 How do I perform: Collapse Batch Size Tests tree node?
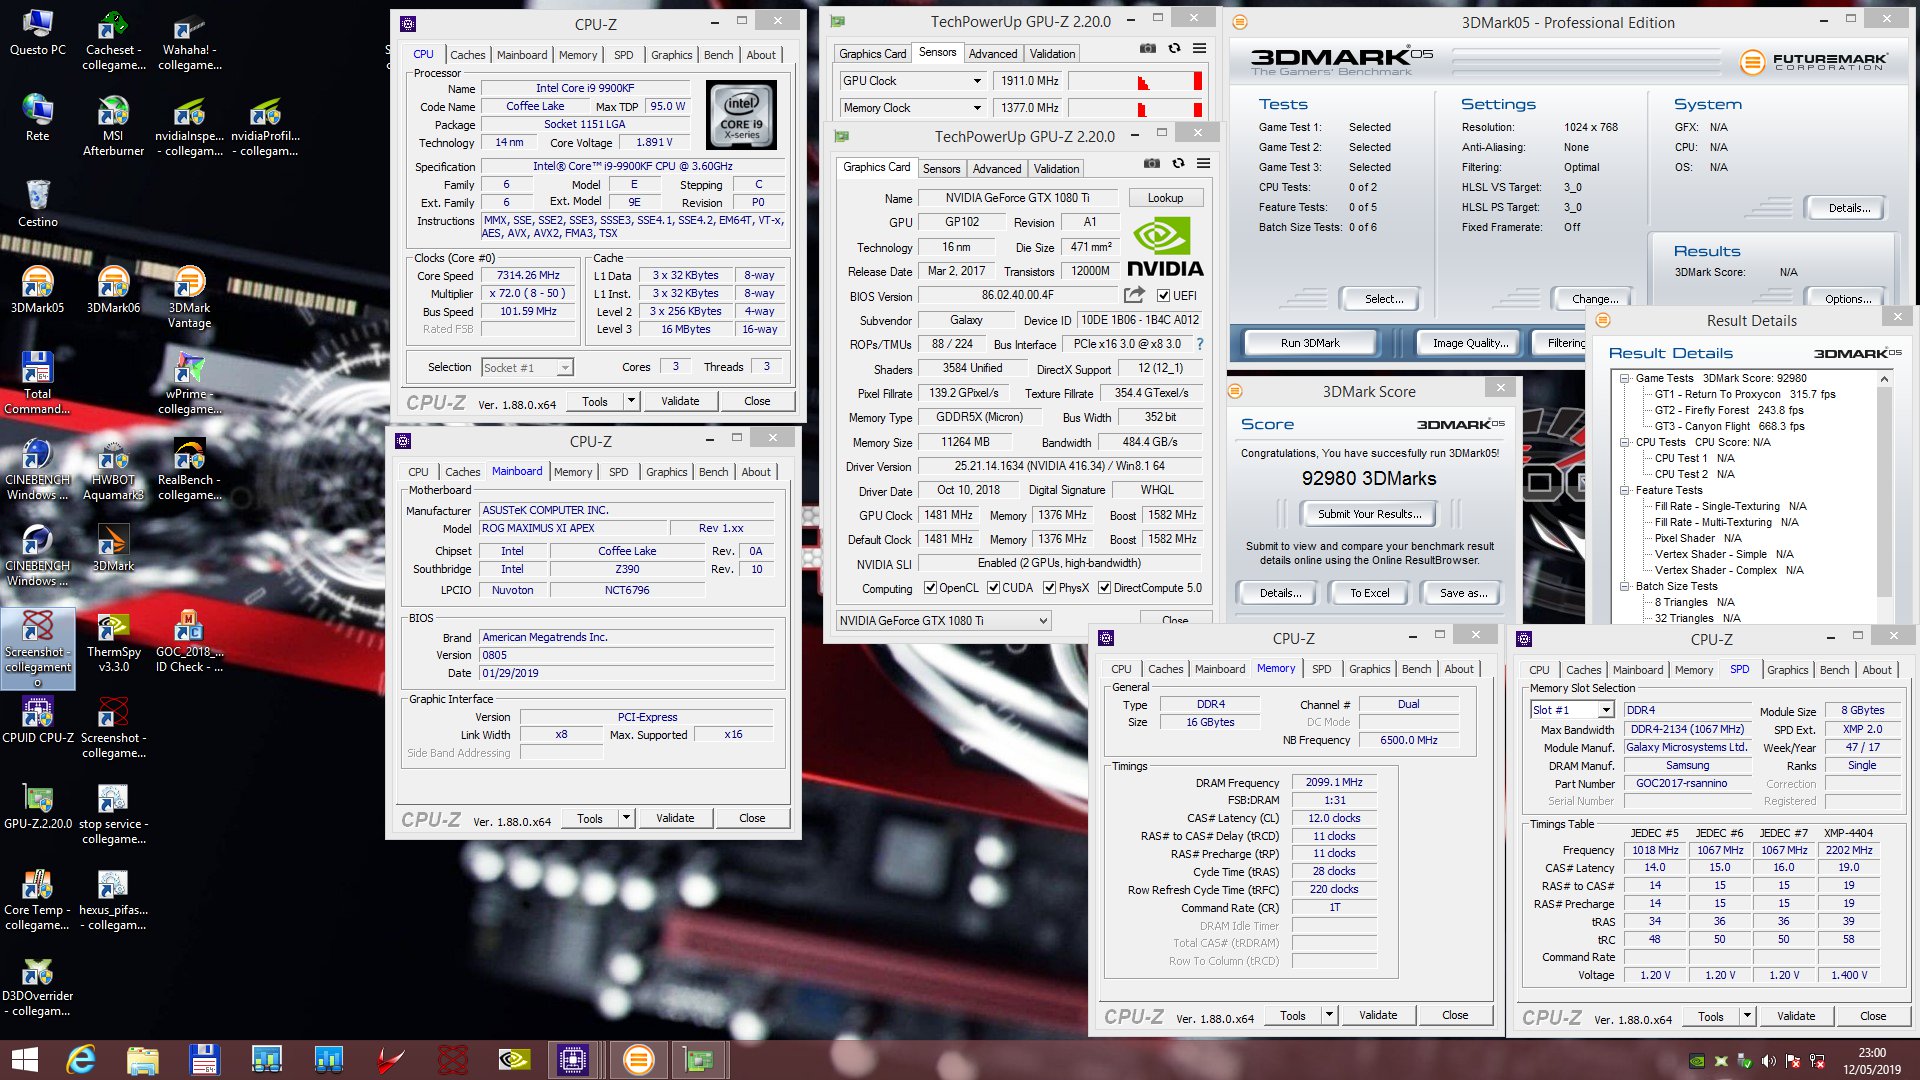pos(1626,586)
